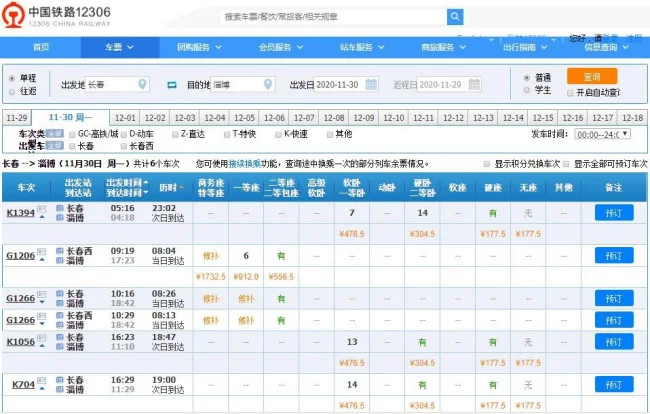Select the 全部 button for 车次类型
Screen dimensions: 650x414
coord(55,133)
